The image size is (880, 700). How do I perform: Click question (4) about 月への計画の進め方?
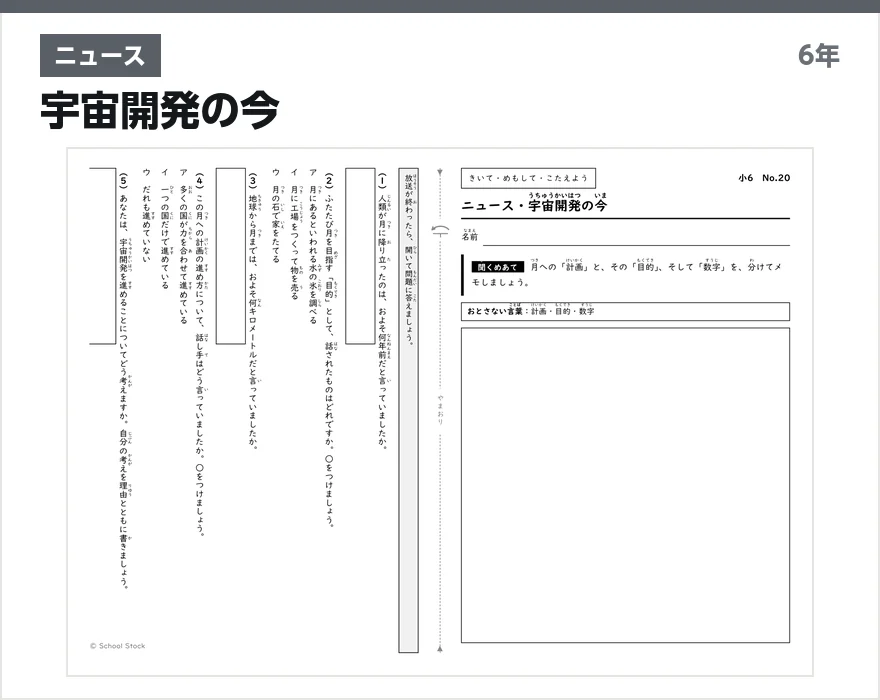[200, 354]
